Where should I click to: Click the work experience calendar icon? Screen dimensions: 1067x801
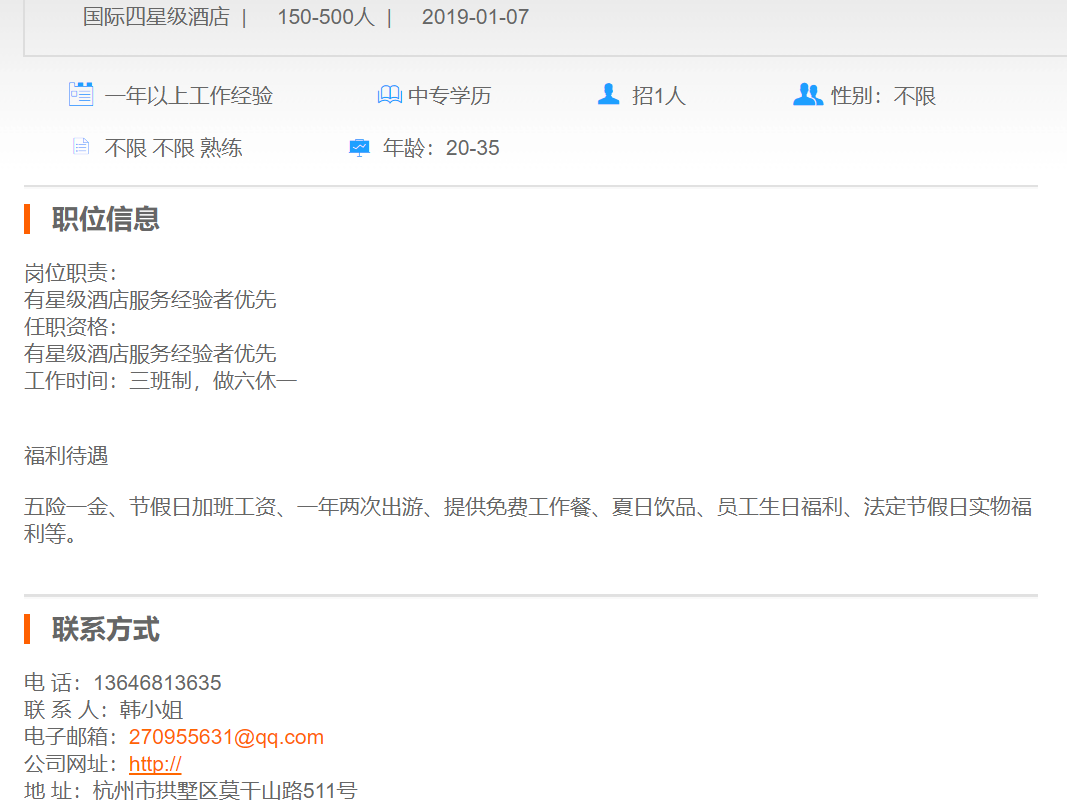[x=81, y=95]
